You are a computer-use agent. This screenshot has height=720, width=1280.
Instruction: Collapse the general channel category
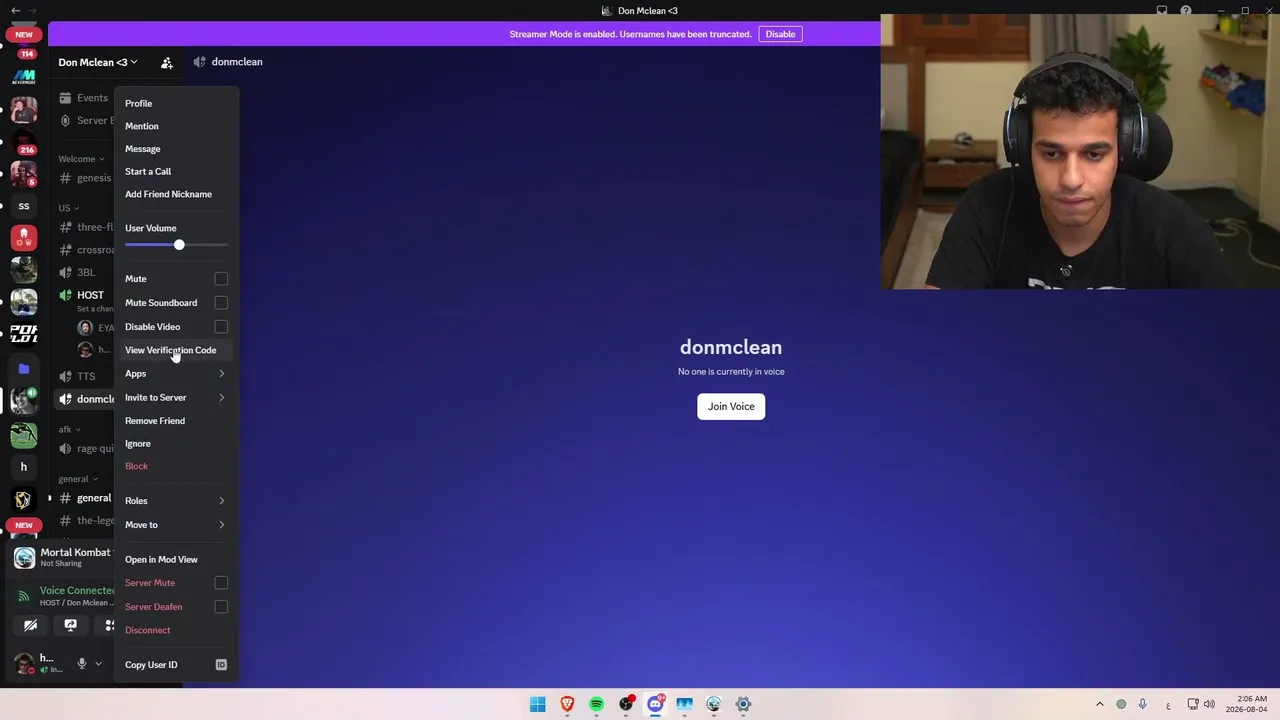78,479
